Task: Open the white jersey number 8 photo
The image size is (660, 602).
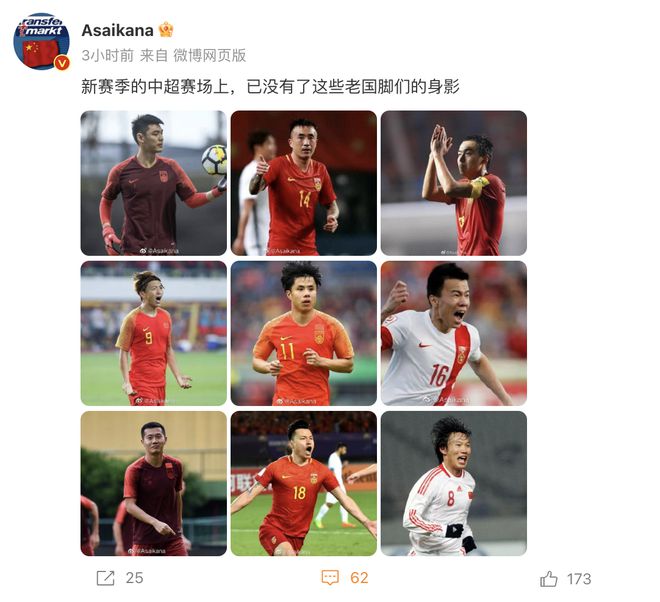Action: (454, 484)
